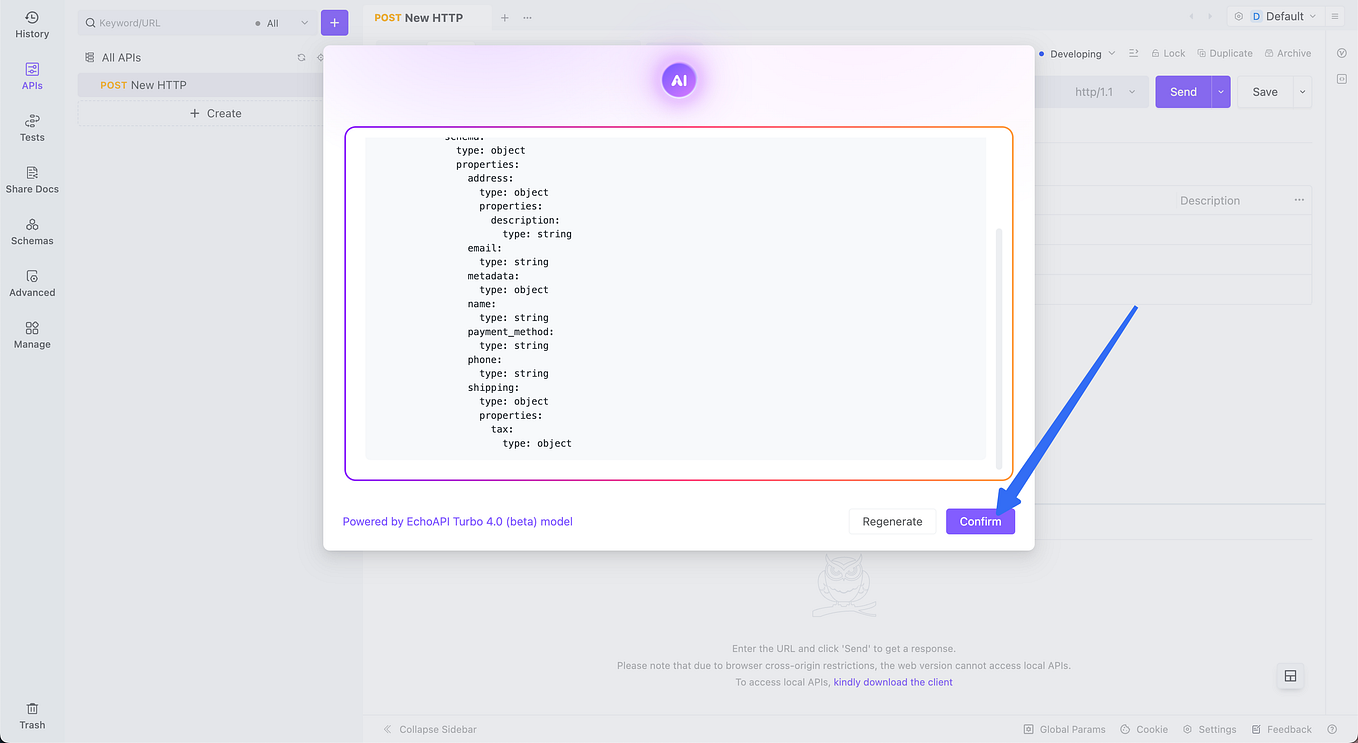Open the Manage panel
The image size is (1358, 743).
pos(31,335)
